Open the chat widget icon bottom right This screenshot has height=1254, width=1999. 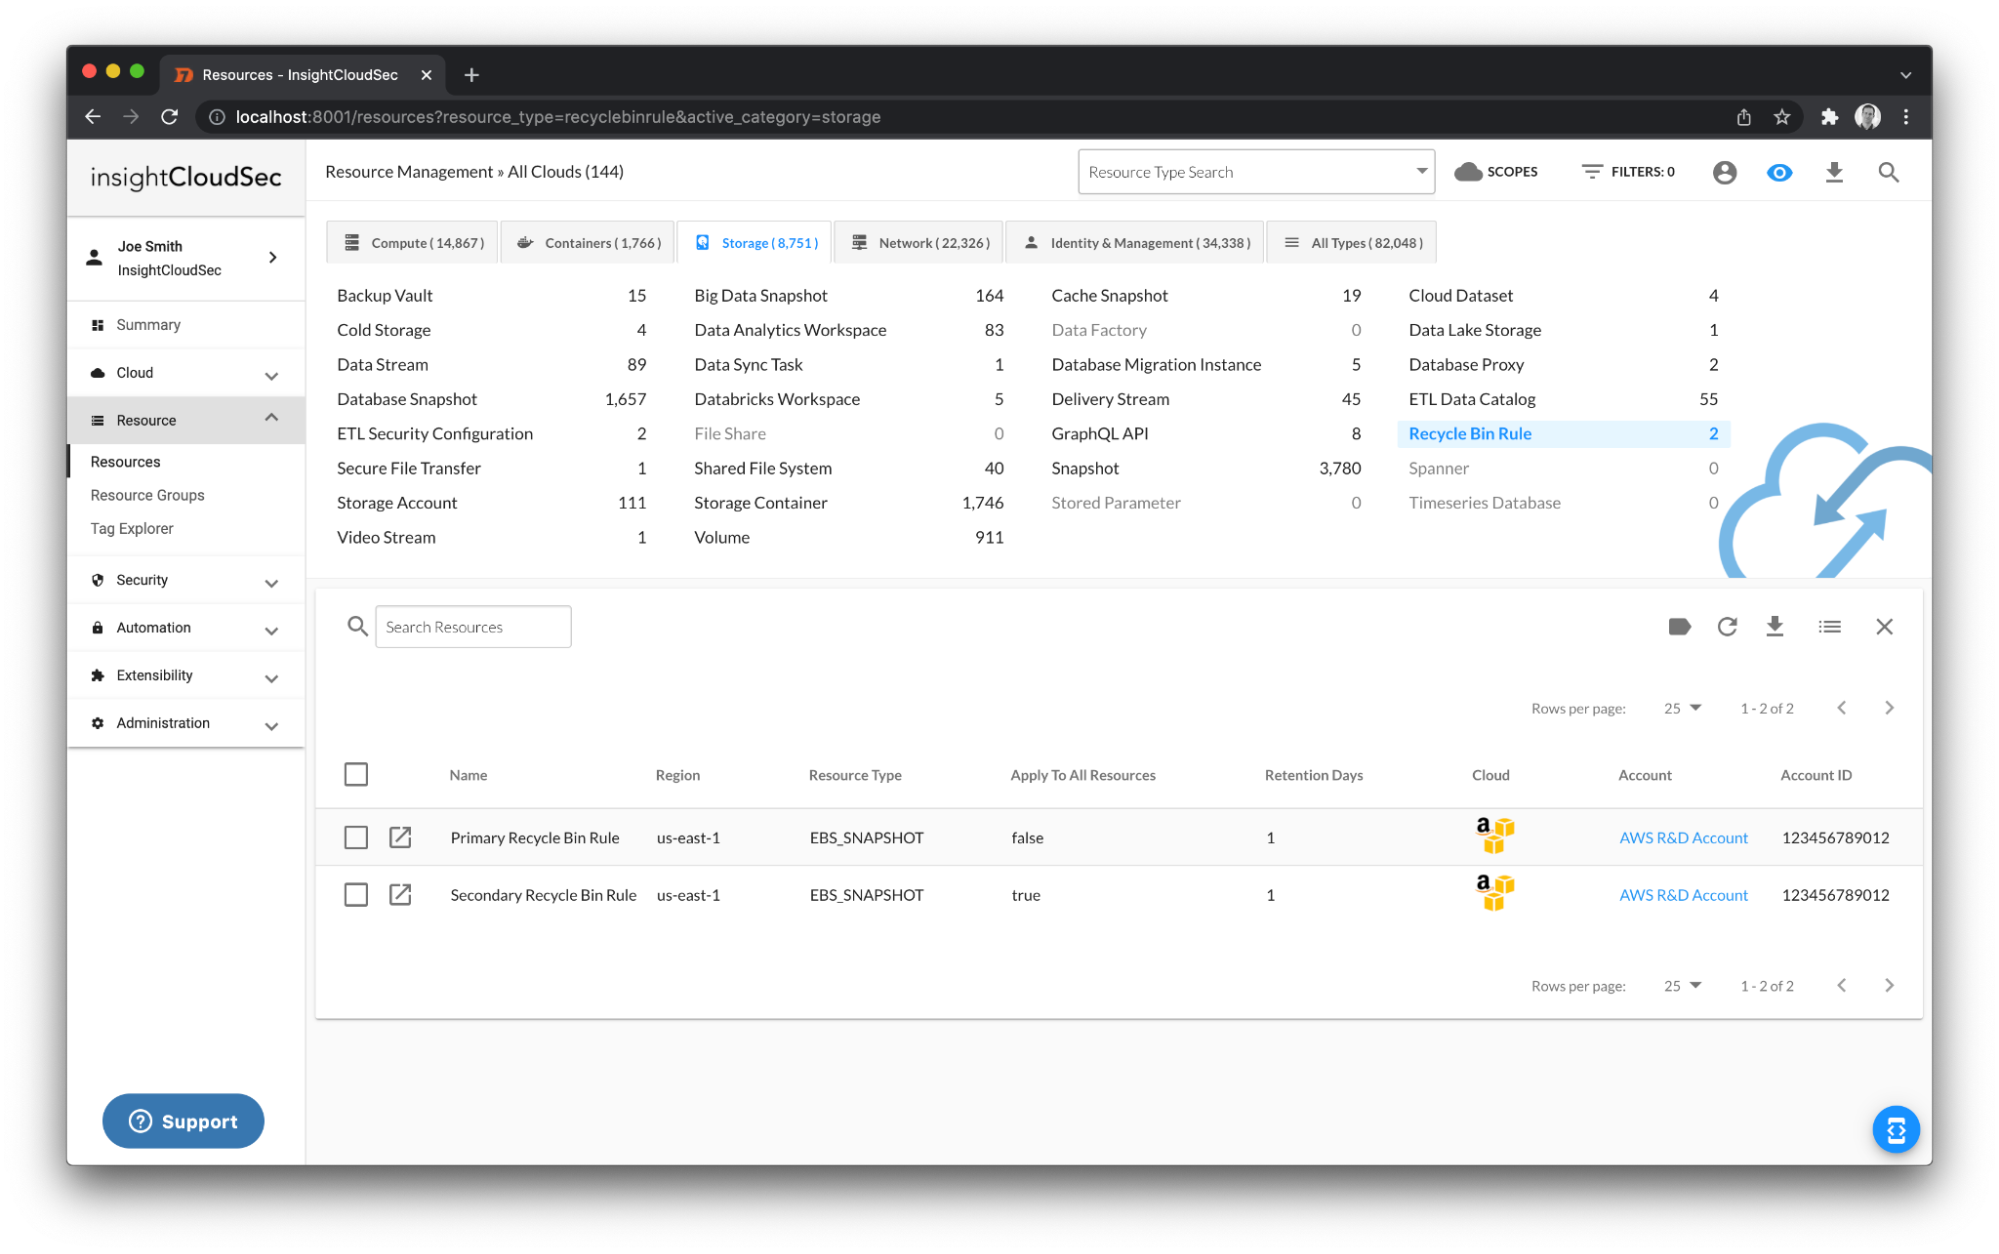pyautogui.click(x=1895, y=1130)
